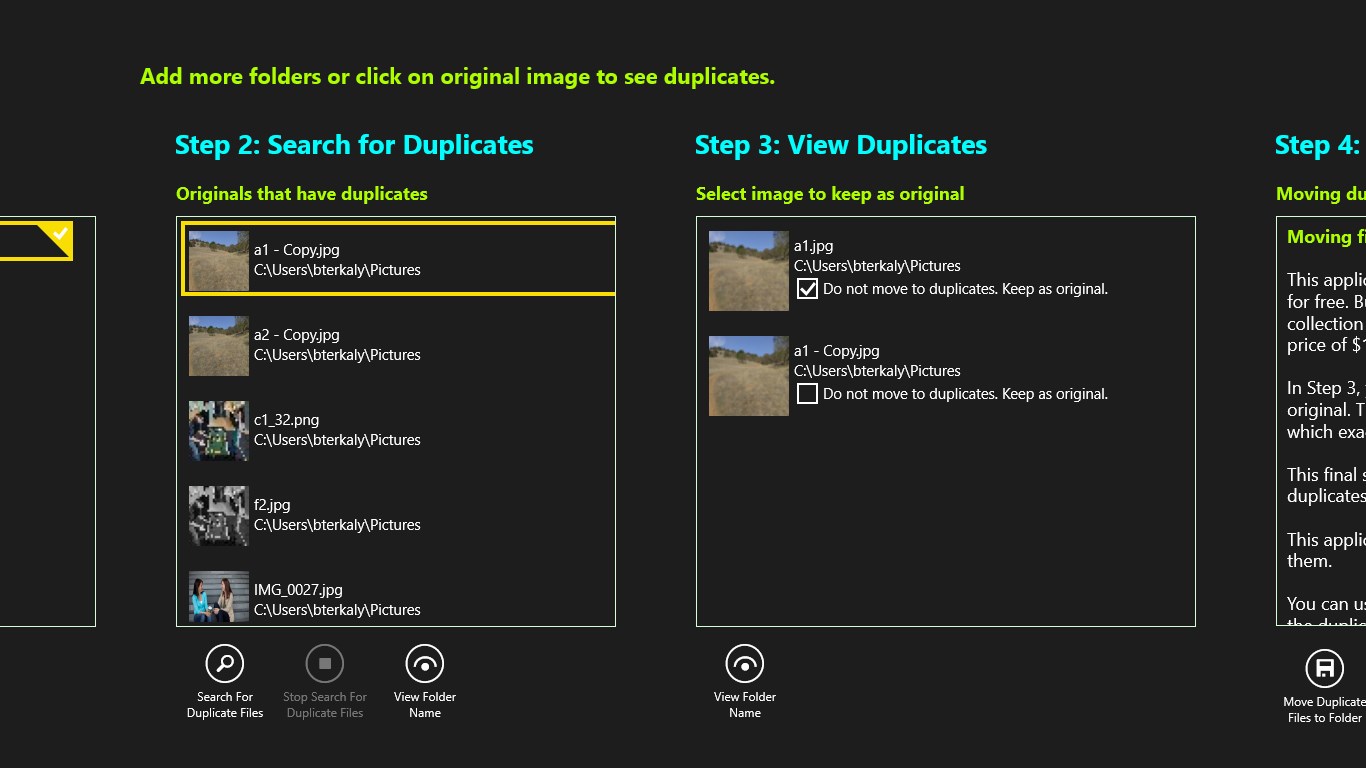1366x768 pixels.
Task: Click the a1.jpg thumbnail in Step 3
Action: [x=748, y=270]
